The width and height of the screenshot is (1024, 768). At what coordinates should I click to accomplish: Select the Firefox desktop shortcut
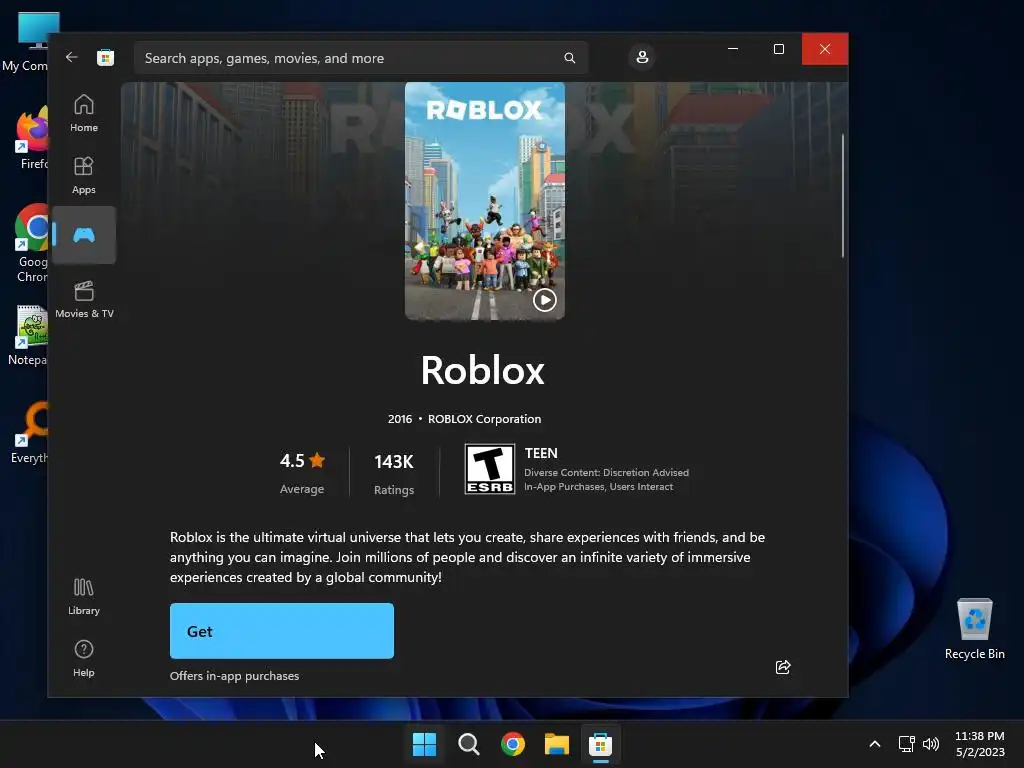coord(32,138)
